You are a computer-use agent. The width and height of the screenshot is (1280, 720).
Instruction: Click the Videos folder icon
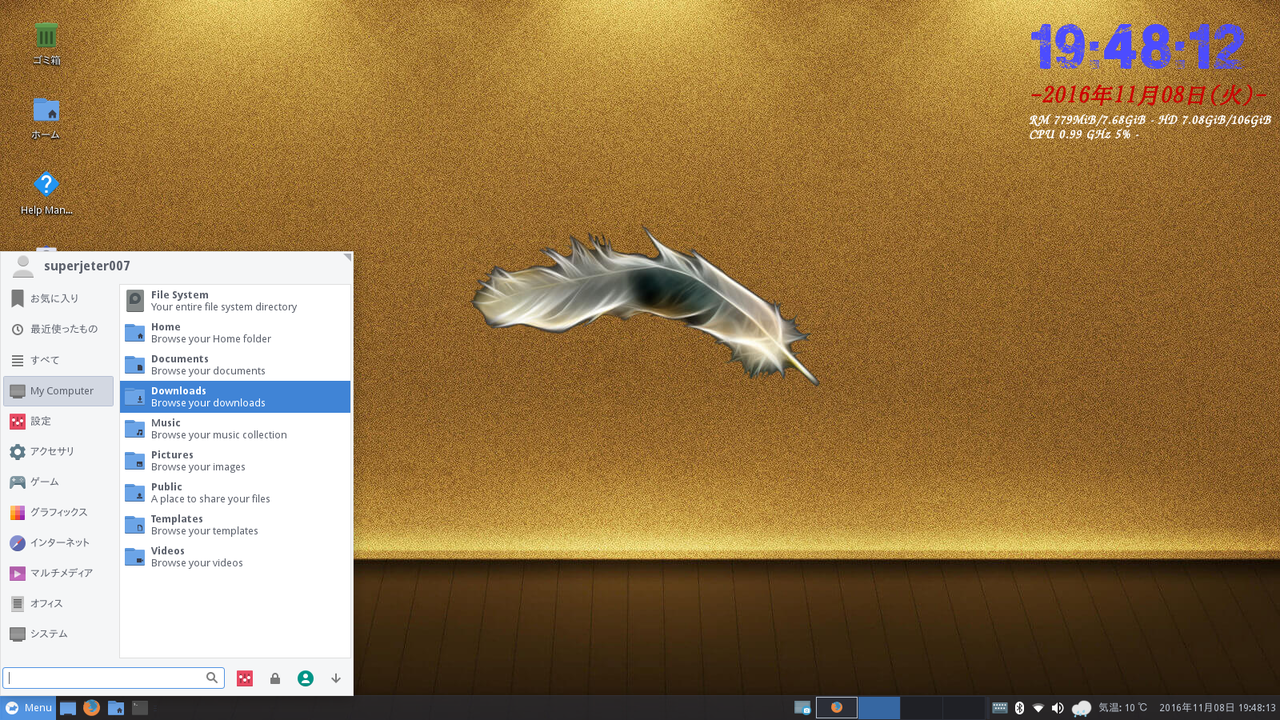point(135,557)
